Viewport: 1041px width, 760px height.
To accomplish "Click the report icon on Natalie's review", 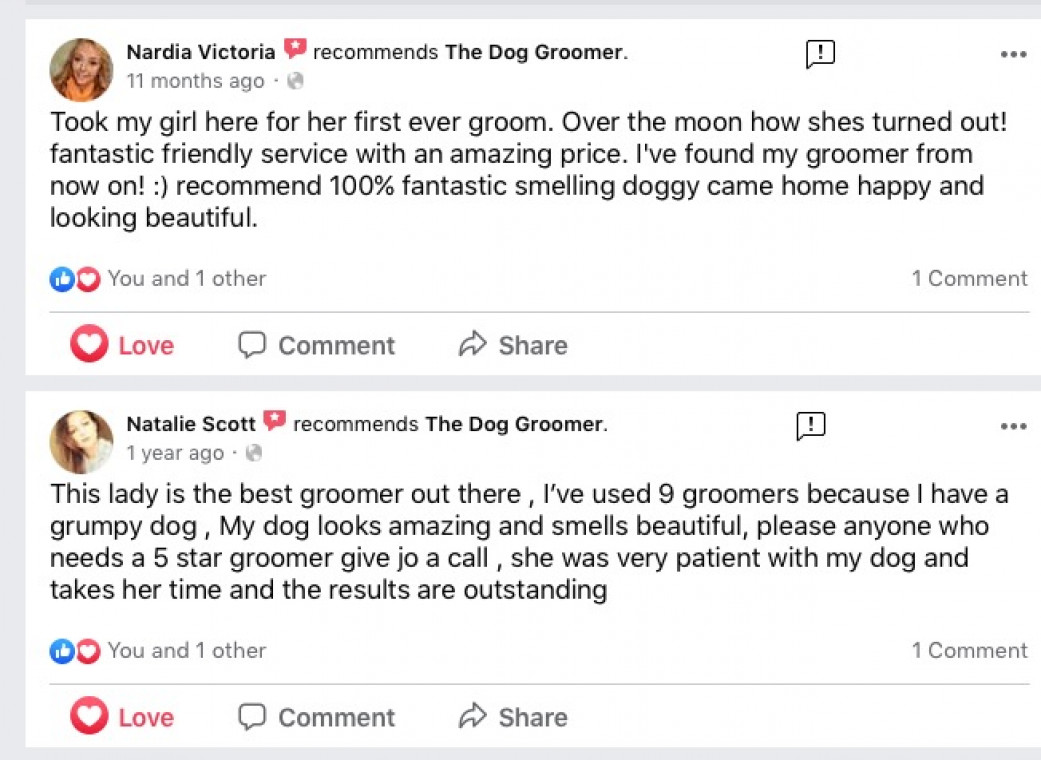I will [x=811, y=426].
